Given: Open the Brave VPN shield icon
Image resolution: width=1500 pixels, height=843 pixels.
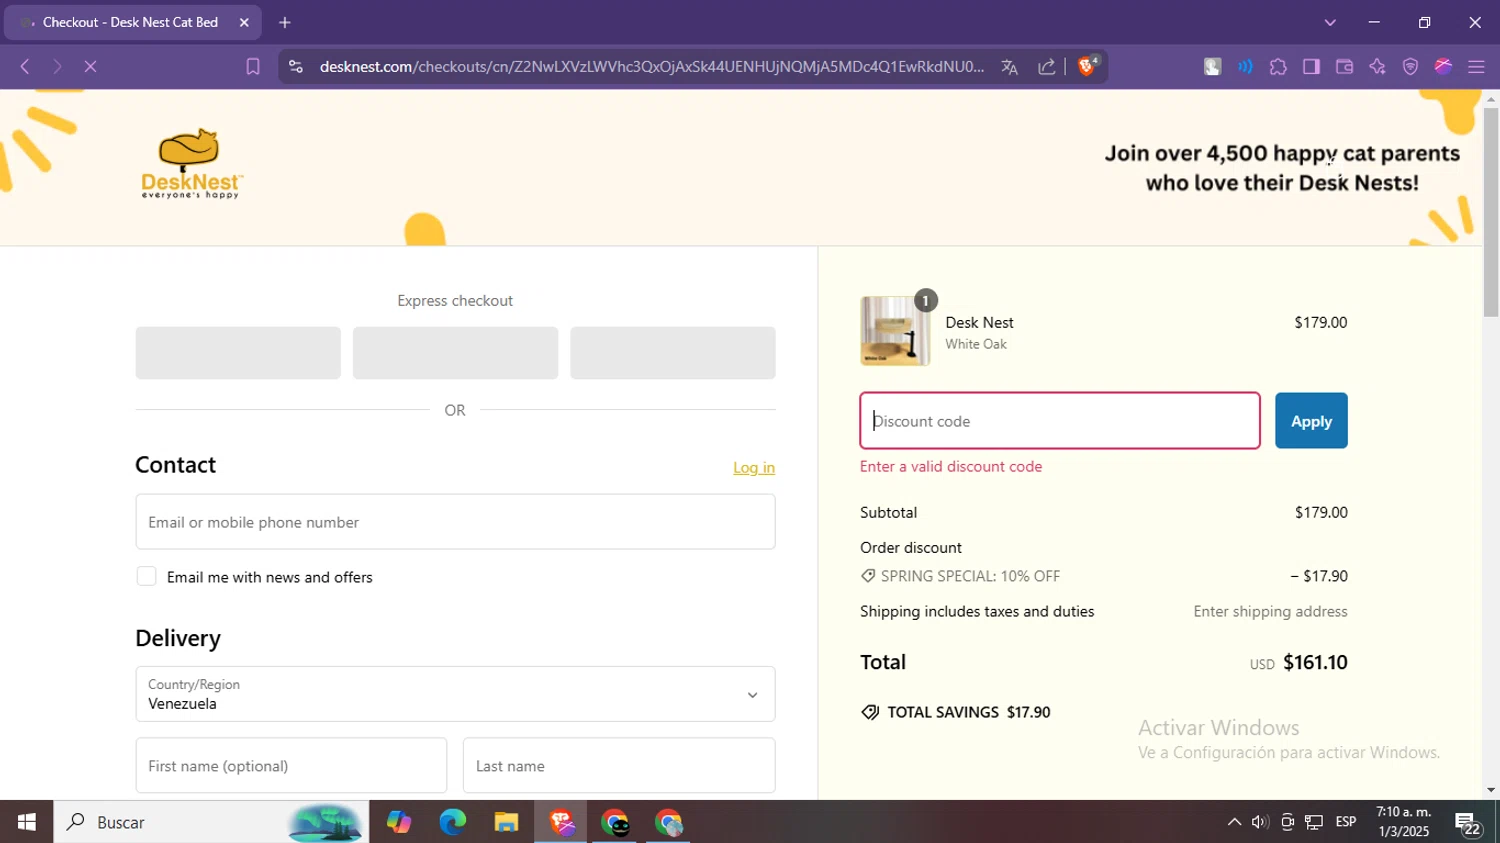Looking at the screenshot, I should [1410, 67].
